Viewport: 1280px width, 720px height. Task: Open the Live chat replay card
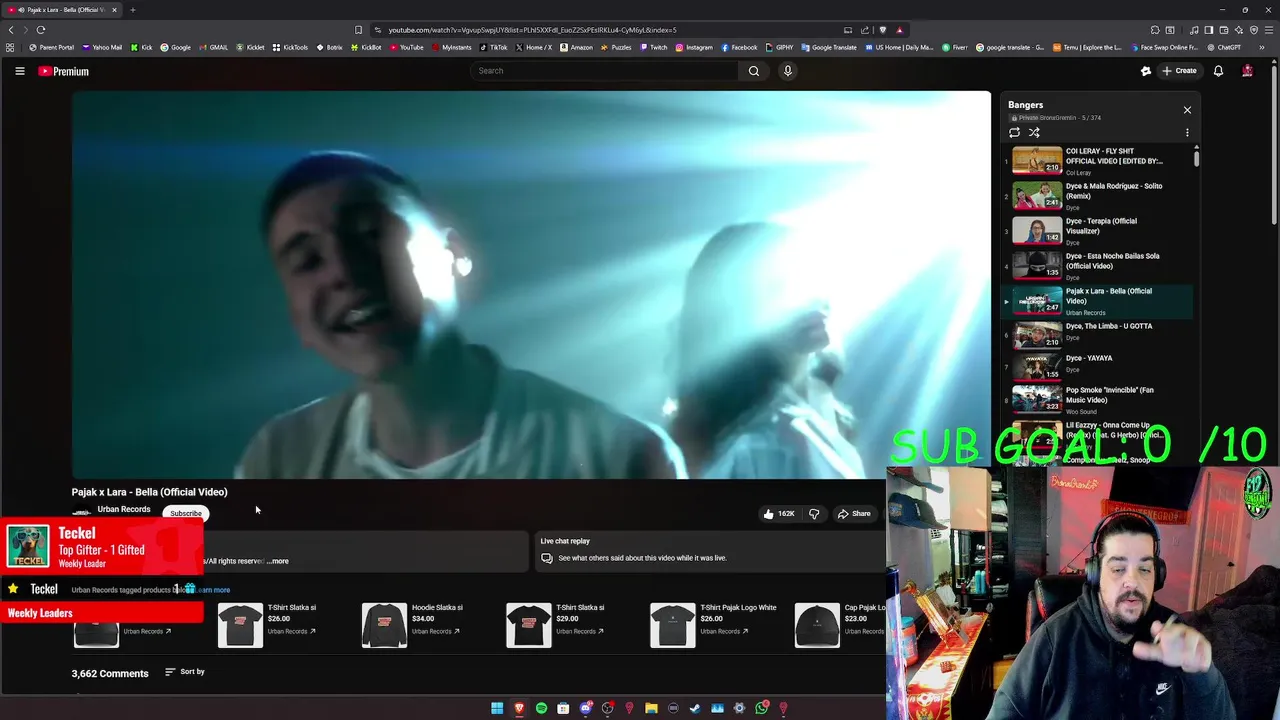[x=709, y=550]
